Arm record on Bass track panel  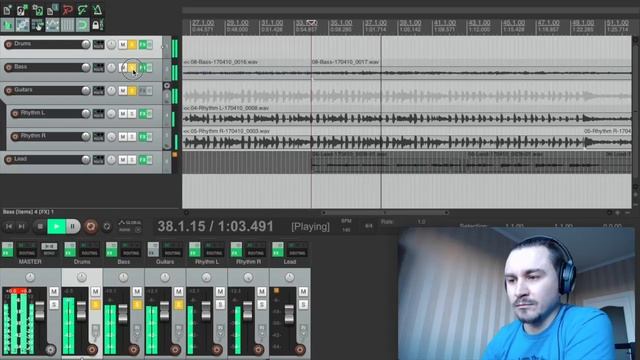click(x=9, y=67)
